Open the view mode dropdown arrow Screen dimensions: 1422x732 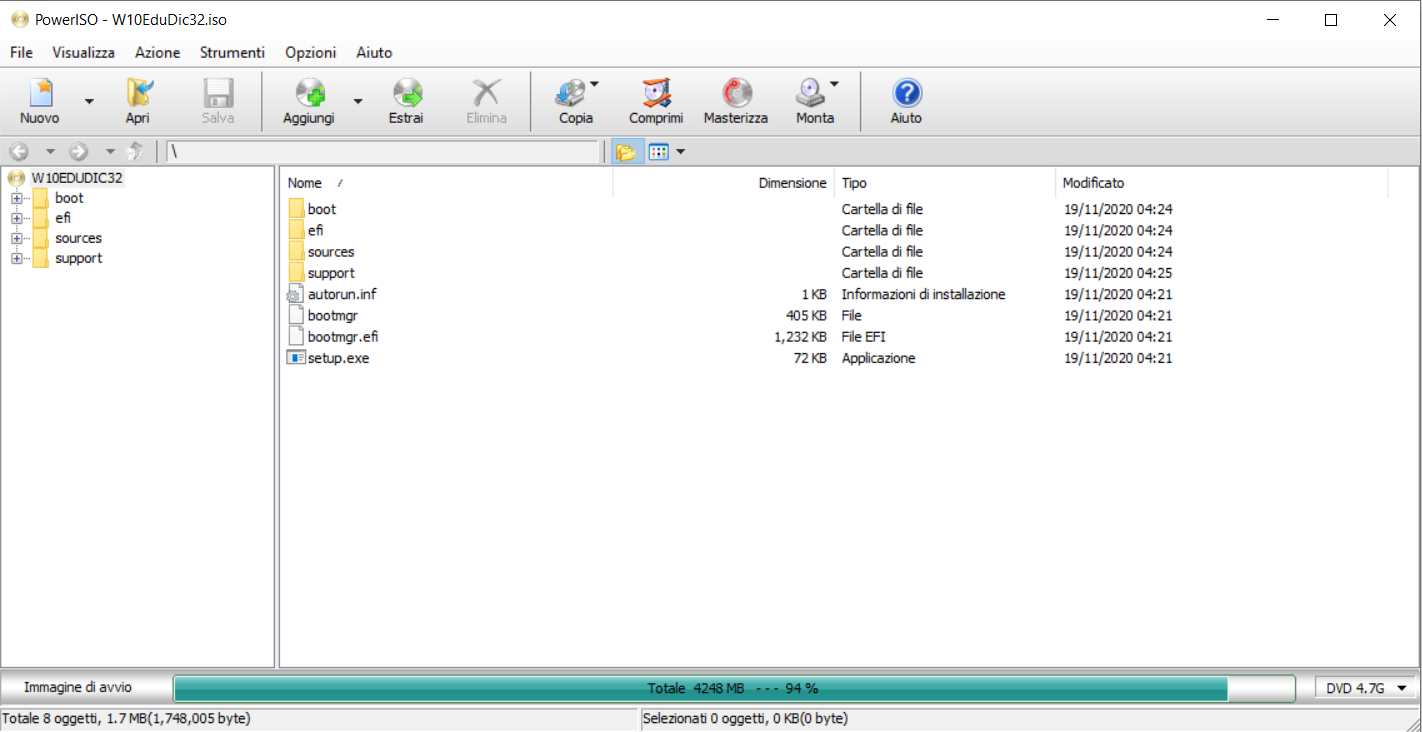(x=681, y=152)
